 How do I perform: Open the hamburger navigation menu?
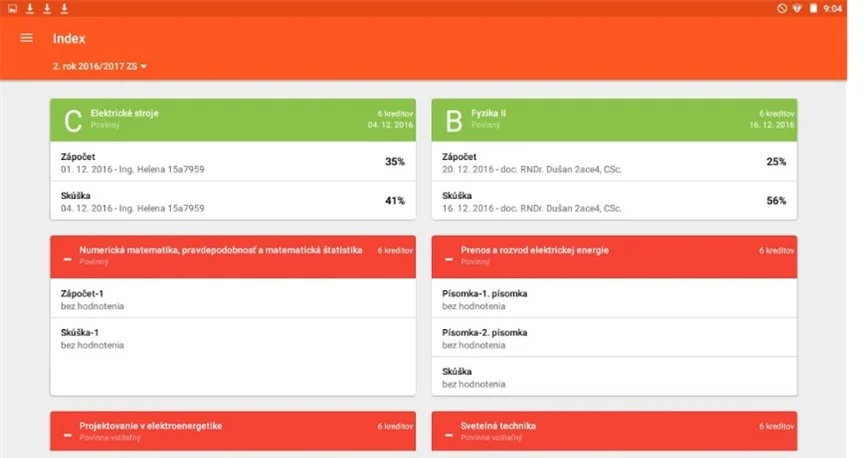(x=27, y=38)
